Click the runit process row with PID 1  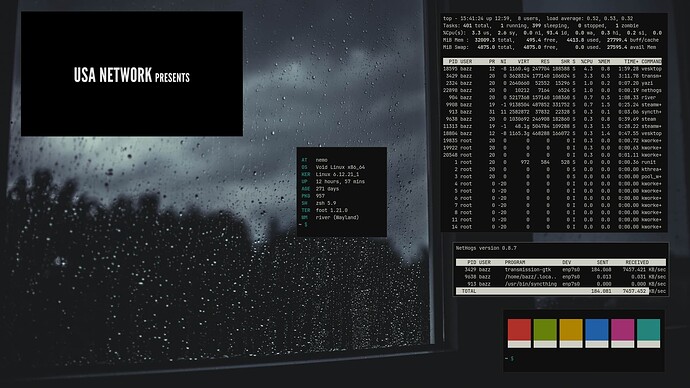[x=552, y=162]
